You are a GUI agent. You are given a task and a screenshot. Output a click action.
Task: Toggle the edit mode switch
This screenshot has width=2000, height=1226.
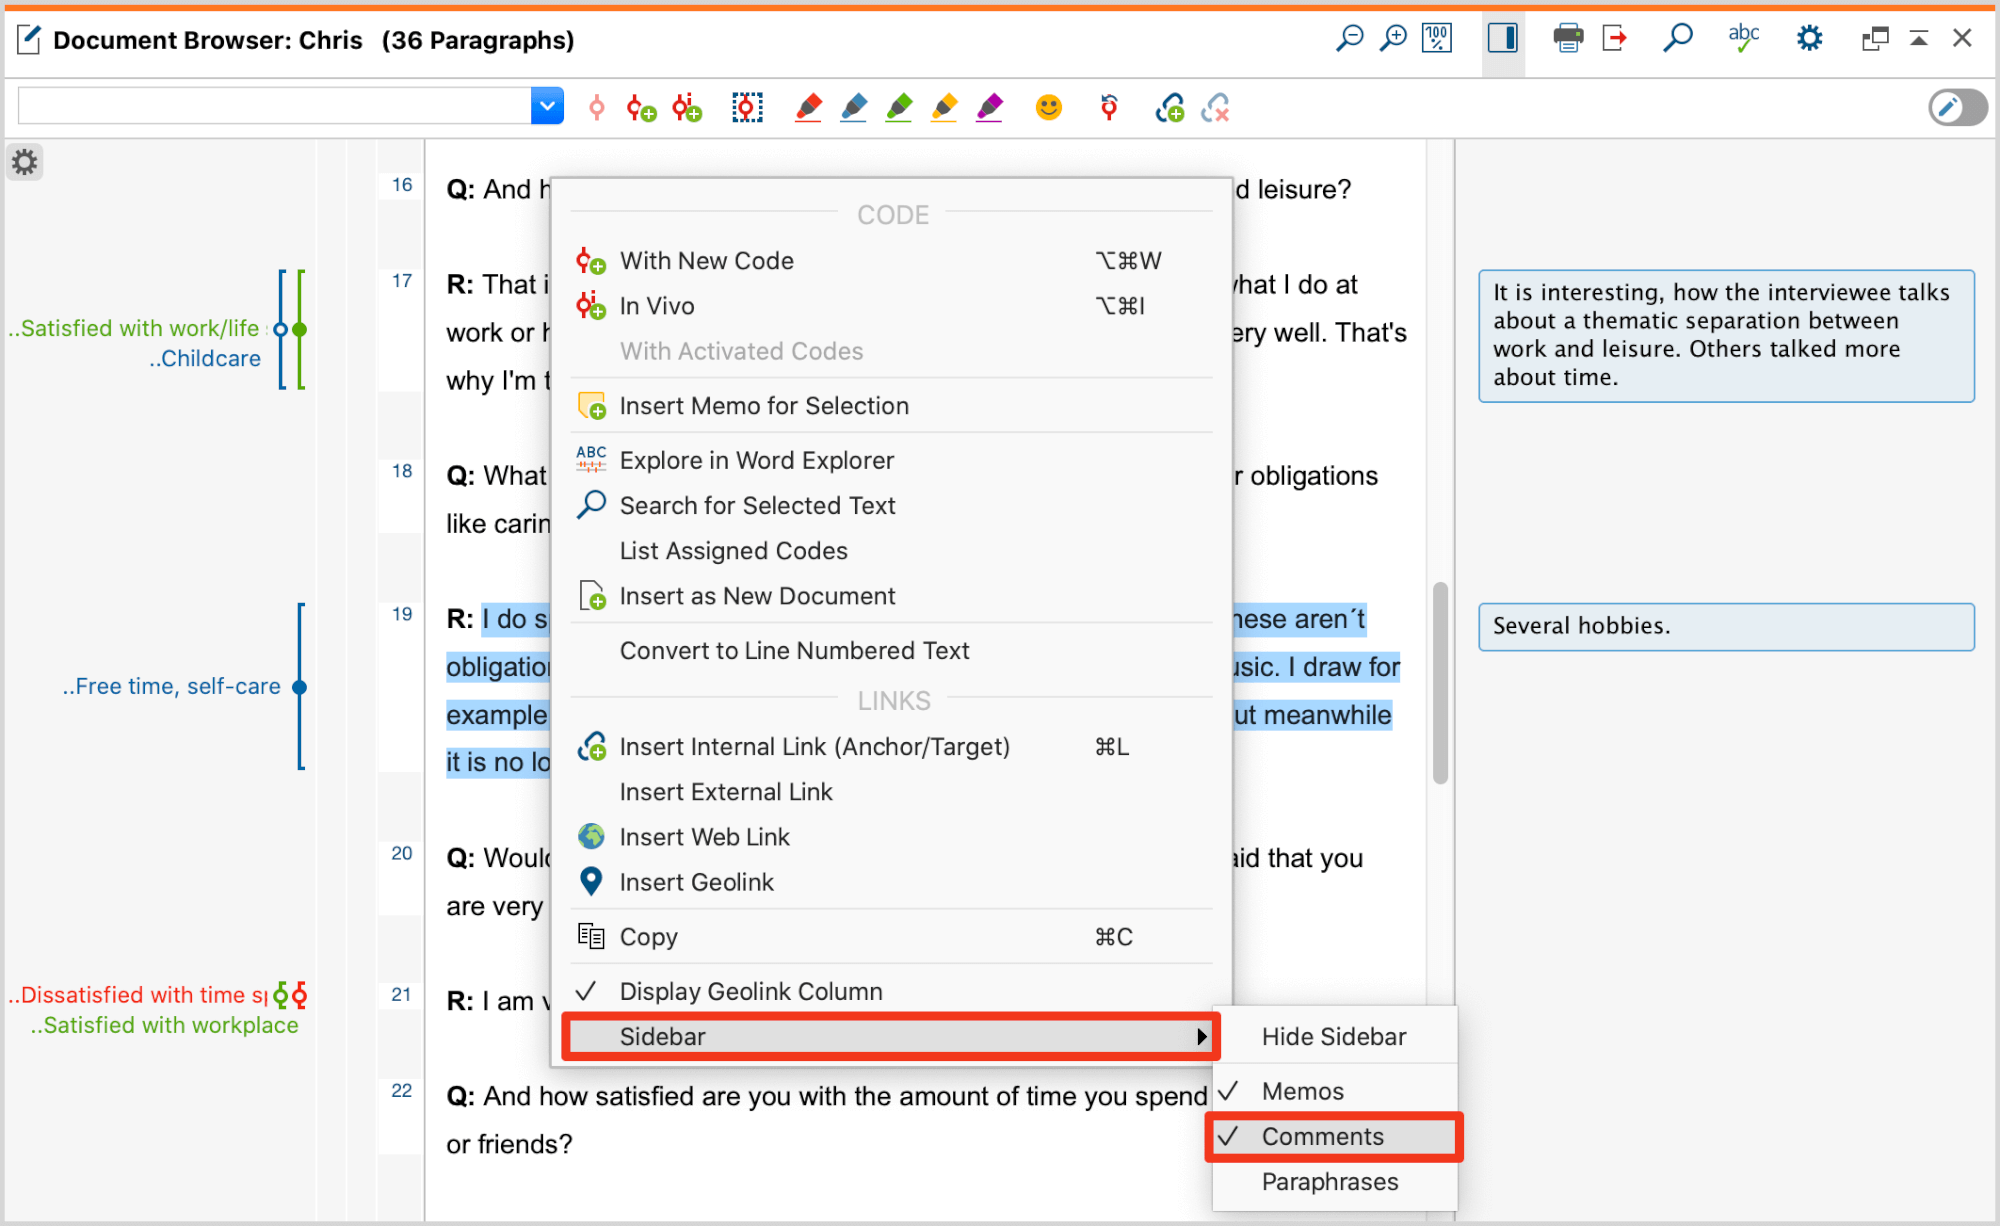[x=1957, y=107]
